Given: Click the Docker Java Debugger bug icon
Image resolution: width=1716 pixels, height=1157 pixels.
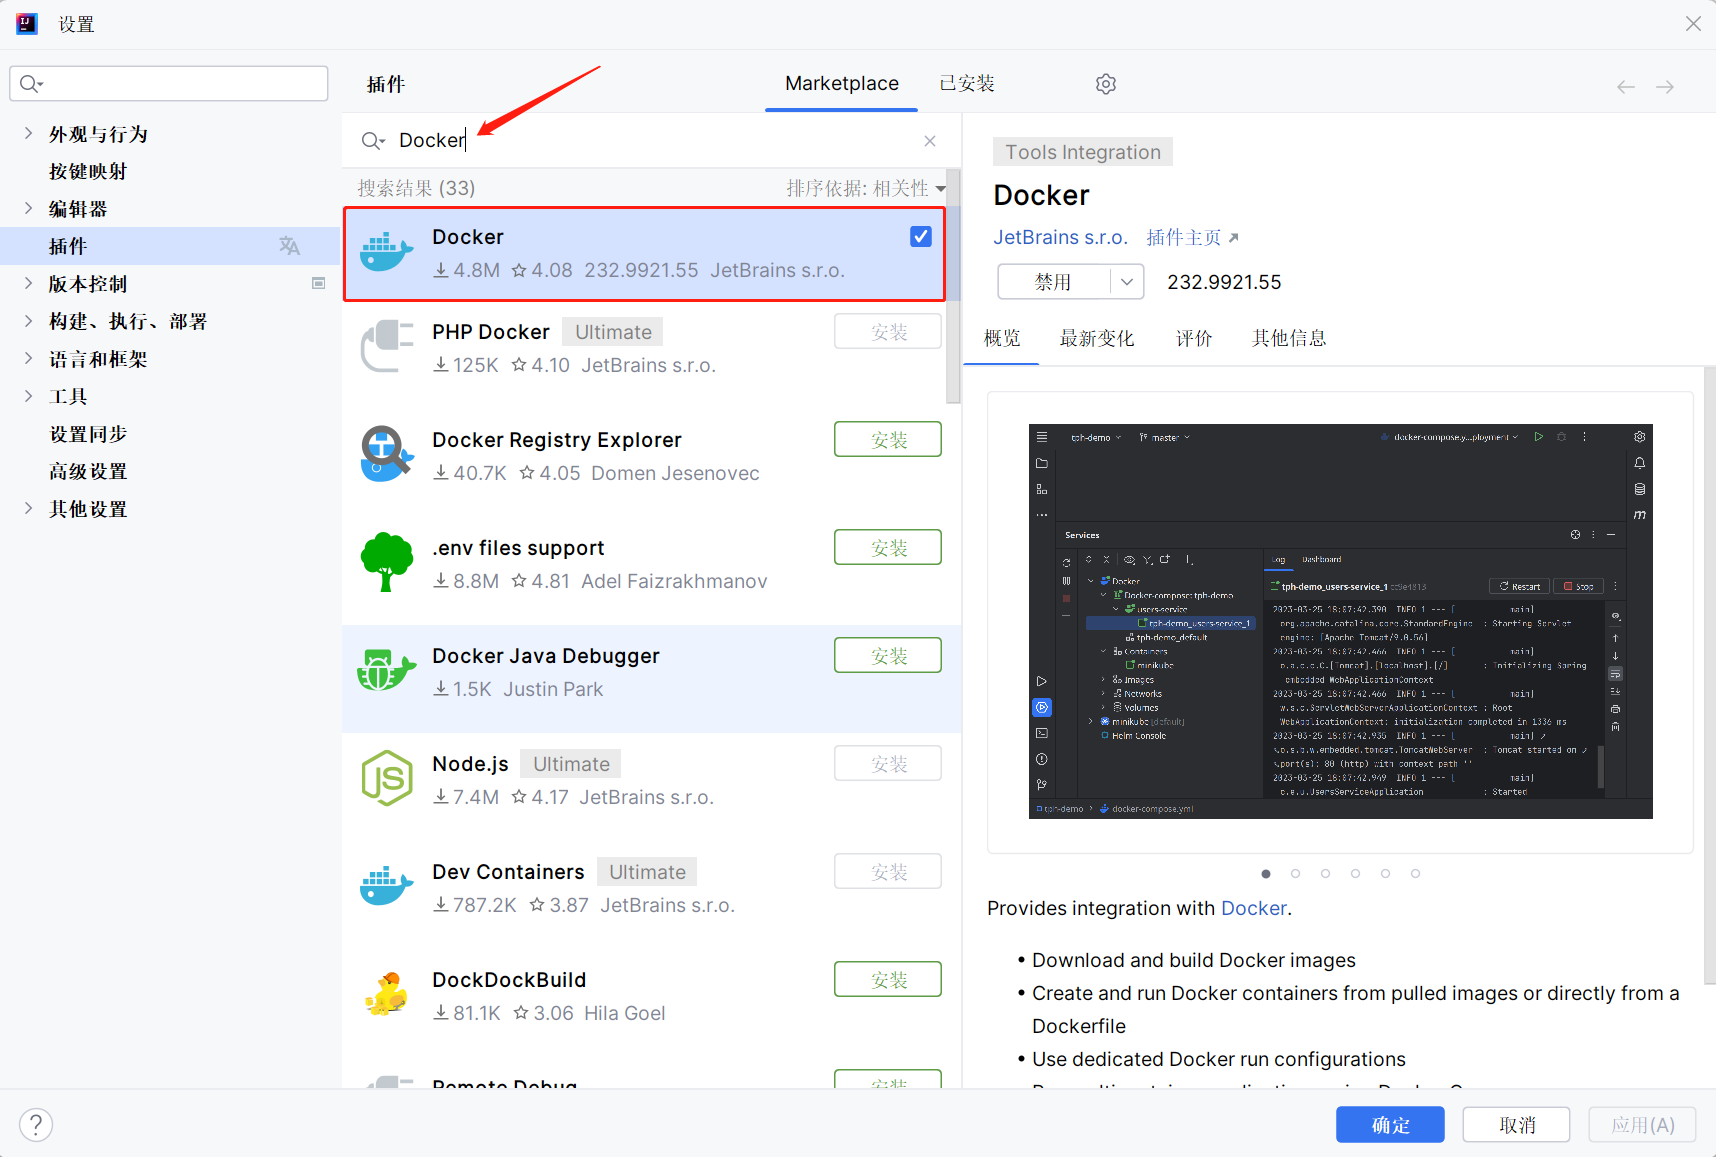Looking at the screenshot, I should click(386, 670).
